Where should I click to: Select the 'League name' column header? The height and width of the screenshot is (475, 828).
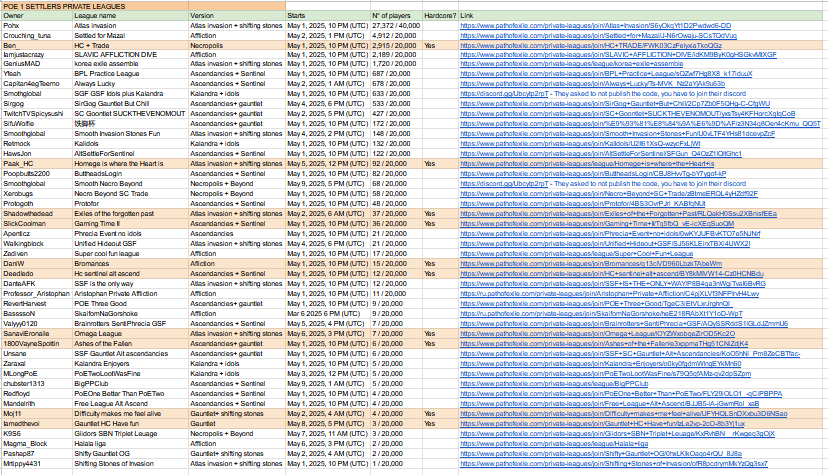pos(130,16)
